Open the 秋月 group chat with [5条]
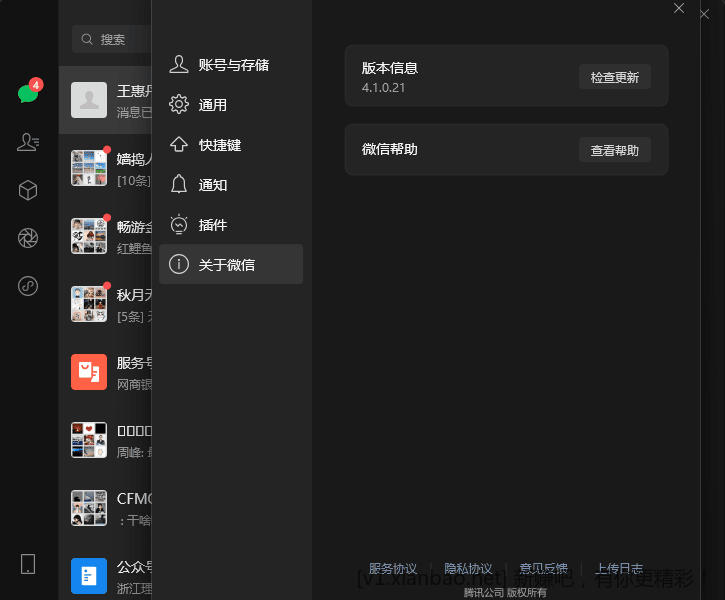 105,304
